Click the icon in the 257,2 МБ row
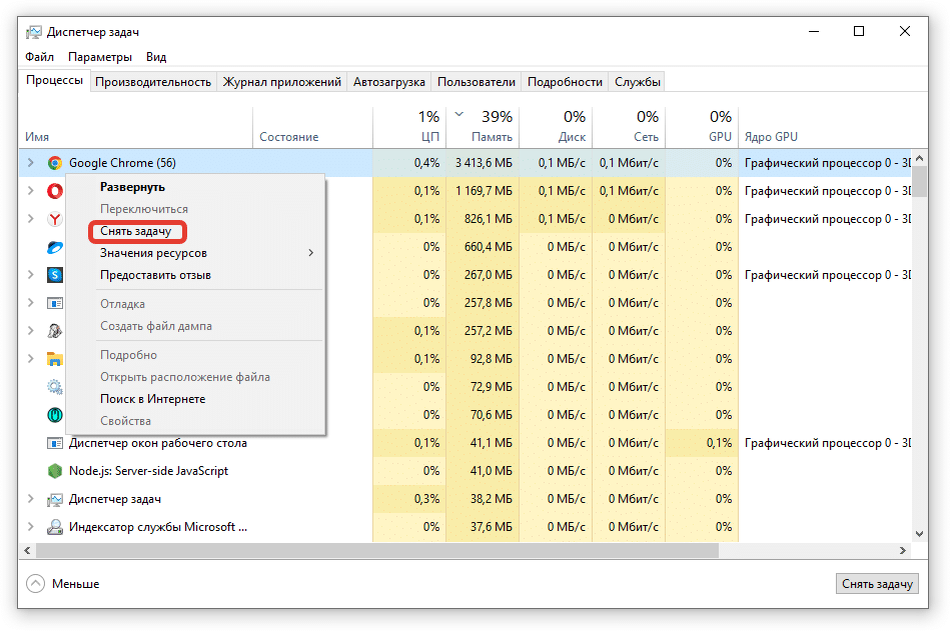Viewport: 950px width, 631px height. [x=55, y=331]
